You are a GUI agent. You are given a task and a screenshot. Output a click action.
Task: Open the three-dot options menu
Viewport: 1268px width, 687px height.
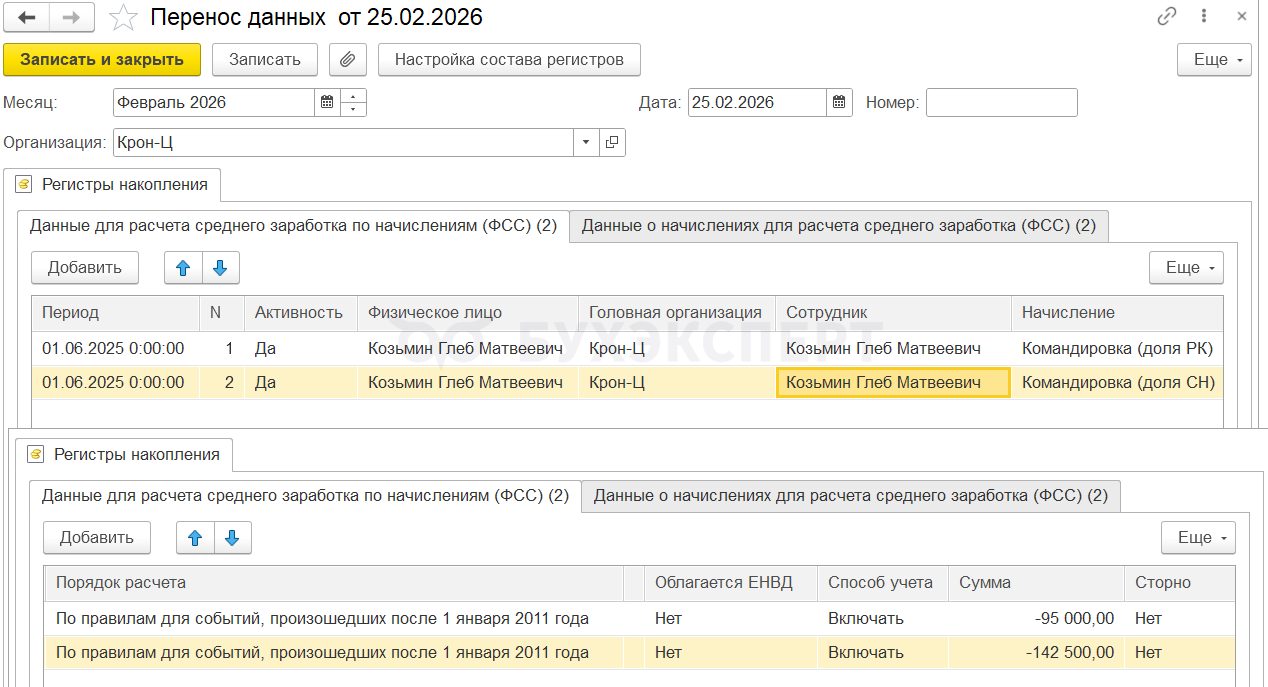(x=1204, y=17)
